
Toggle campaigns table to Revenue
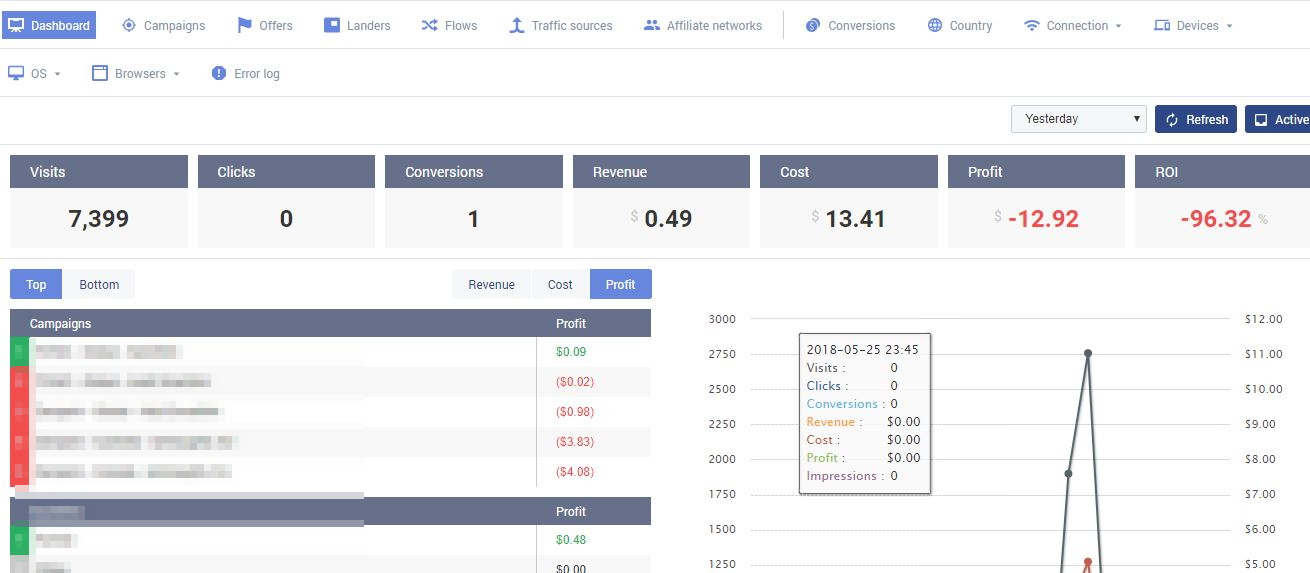(x=491, y=285)
